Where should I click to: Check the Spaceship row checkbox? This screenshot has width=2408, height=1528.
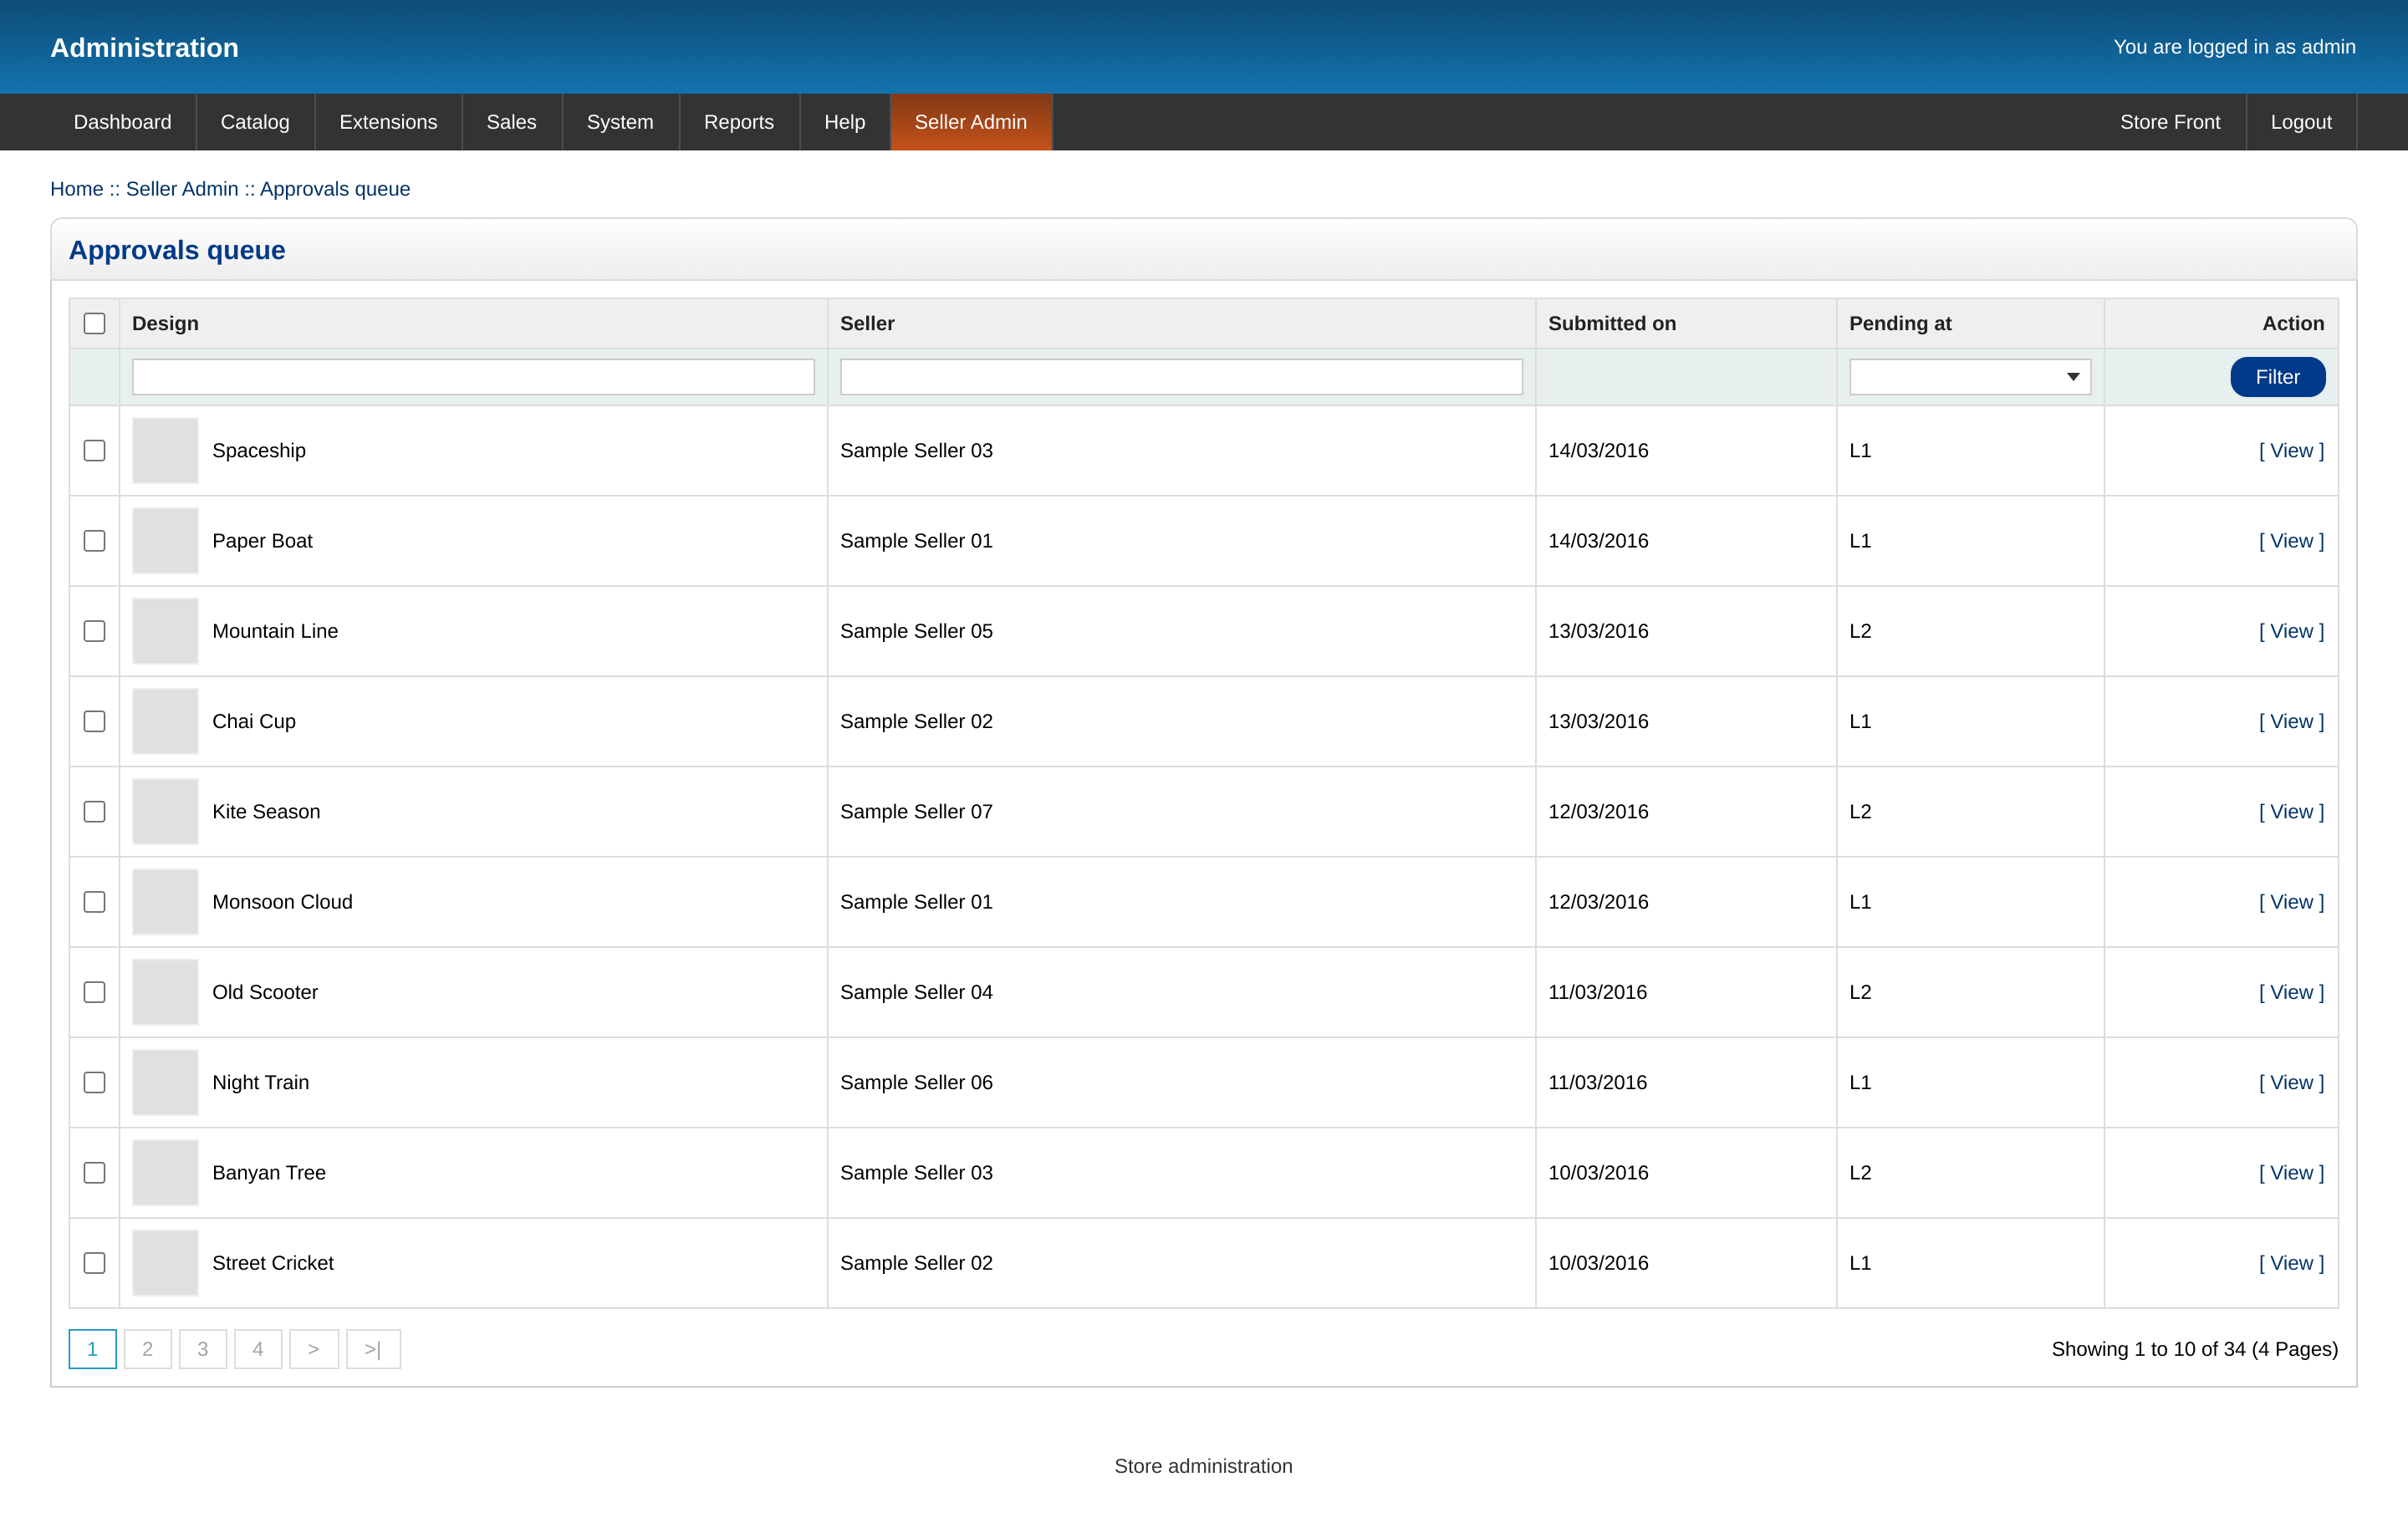94,450
